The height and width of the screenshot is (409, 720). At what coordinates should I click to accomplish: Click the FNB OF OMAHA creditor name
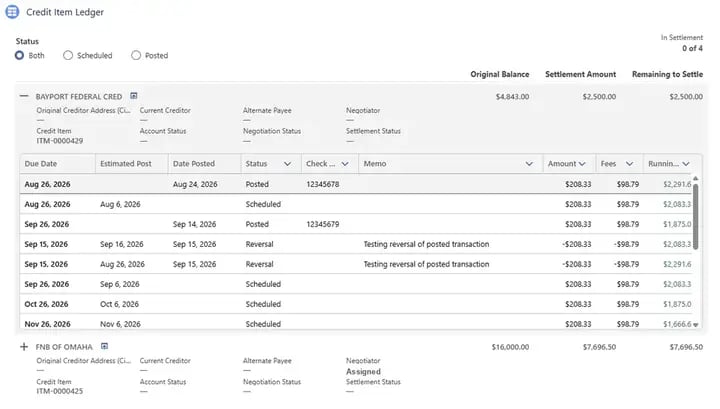pos(64,347)
